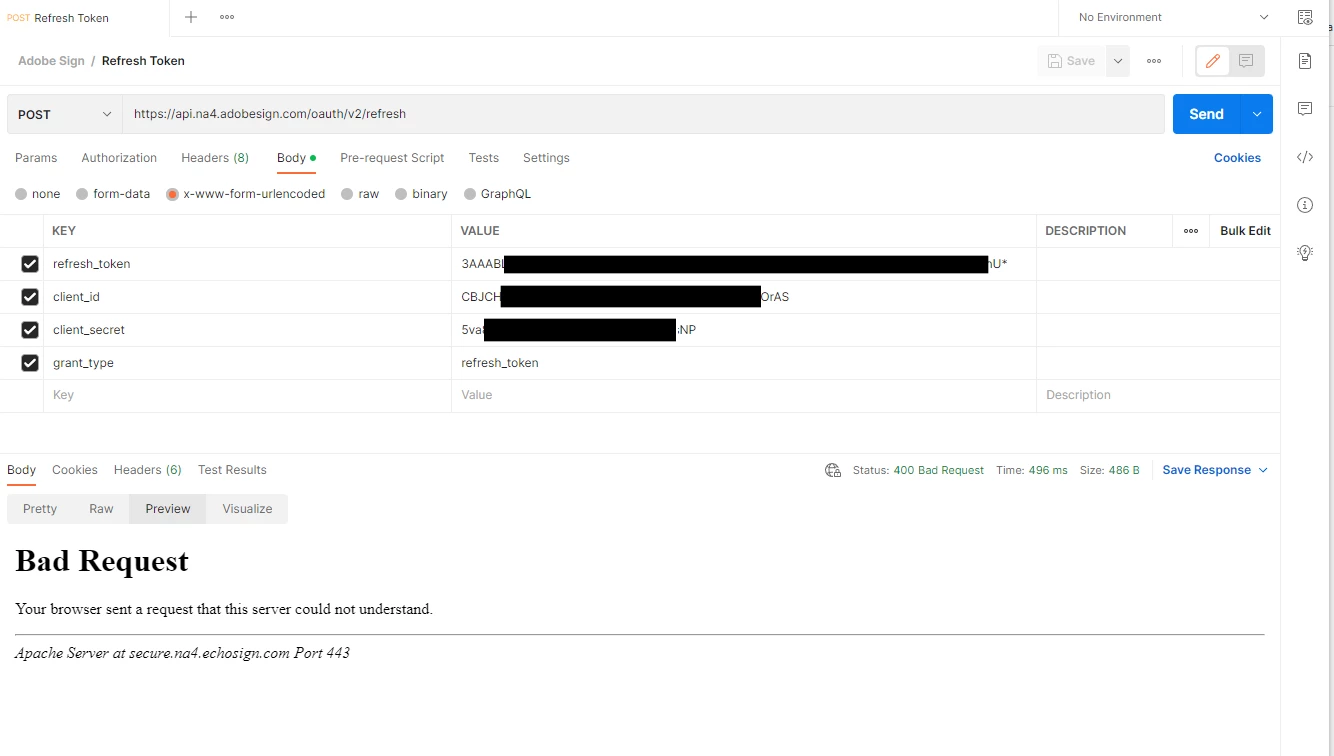Open Adobe Sign collection breadcrumb
The image size is (1334, 756).
[51, 61]
